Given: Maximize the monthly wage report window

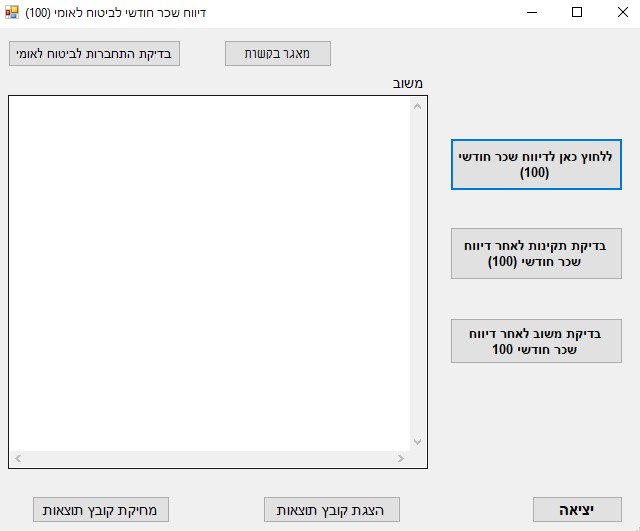Looking at the screenshot, I should 577,12.
